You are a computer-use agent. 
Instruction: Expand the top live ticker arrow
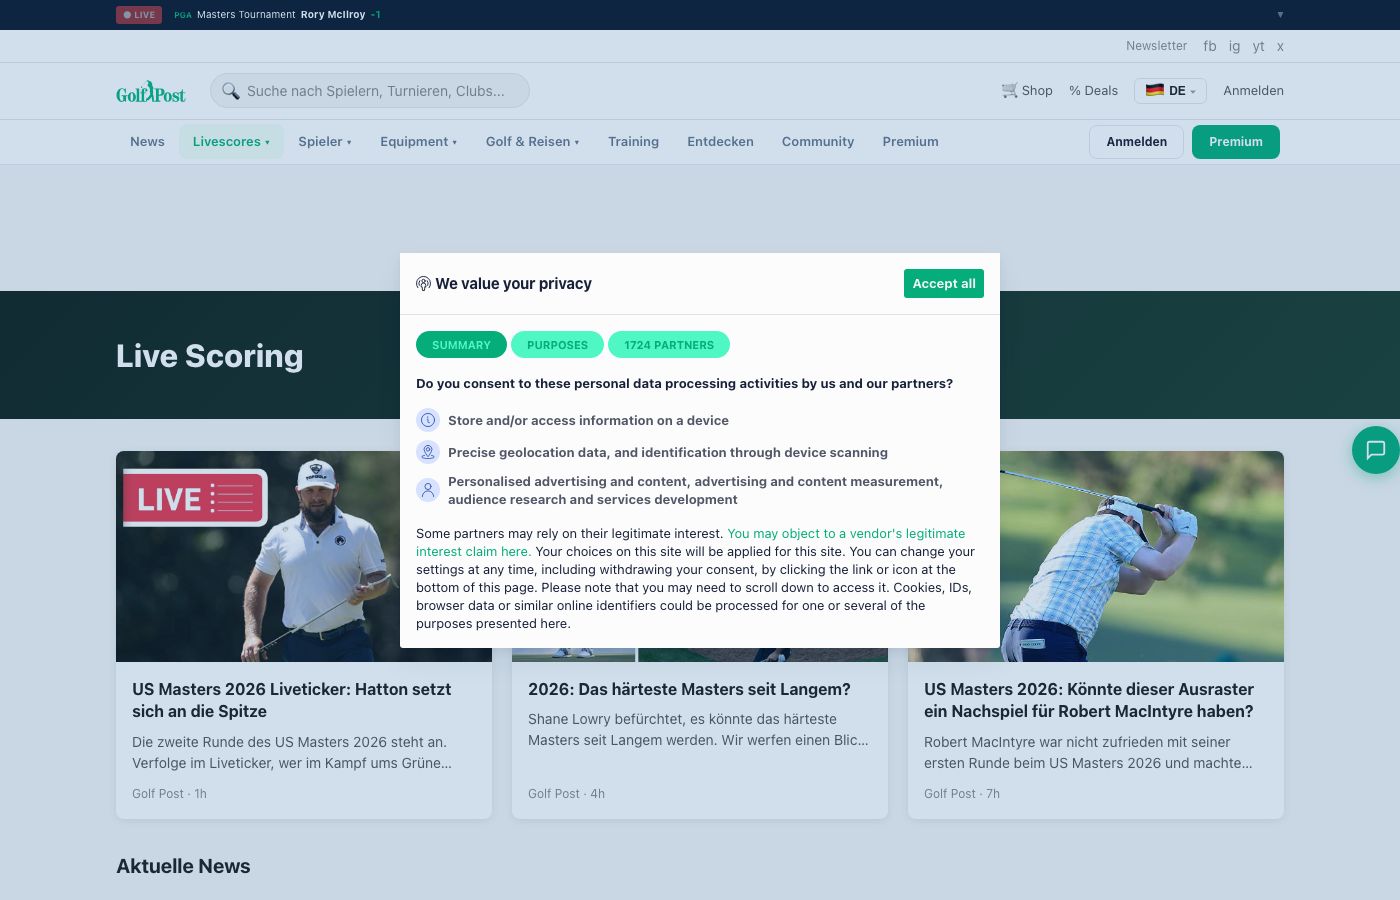click(1280, 15)
